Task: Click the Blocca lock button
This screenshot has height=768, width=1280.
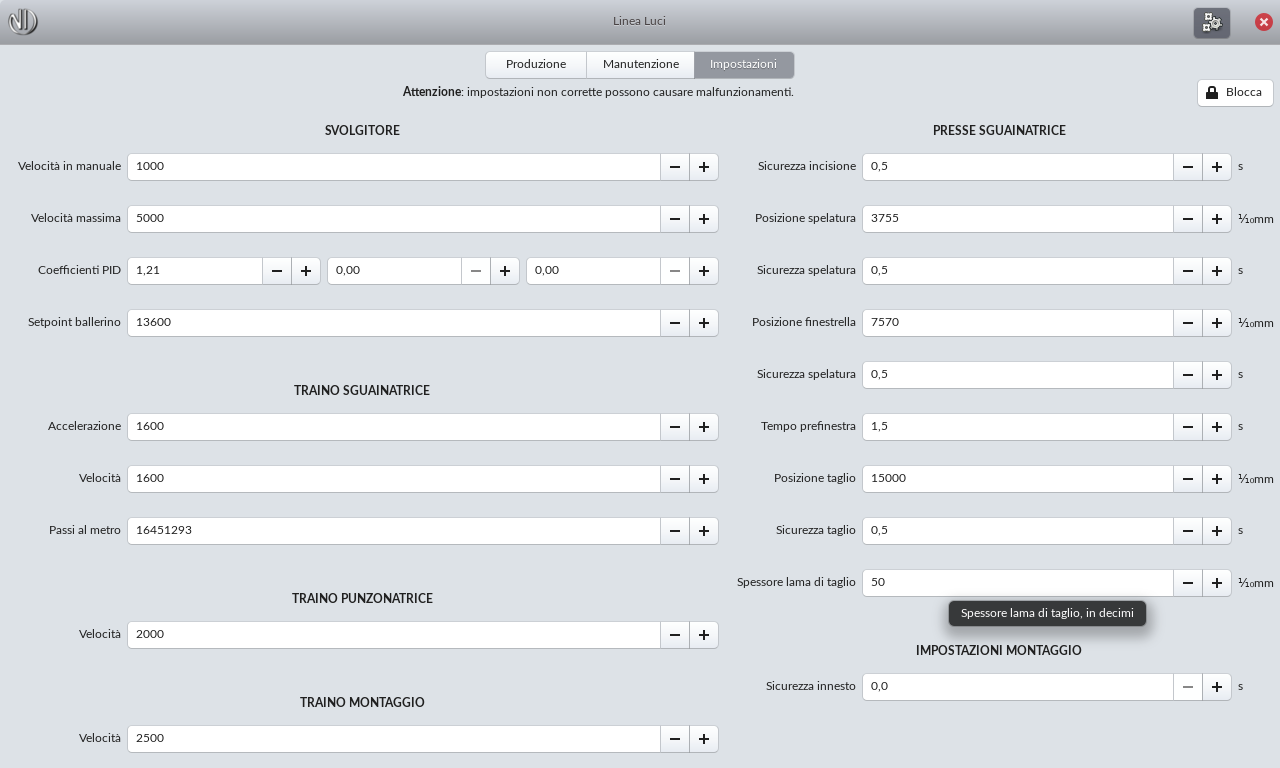Action: (x=1235, y=93)
